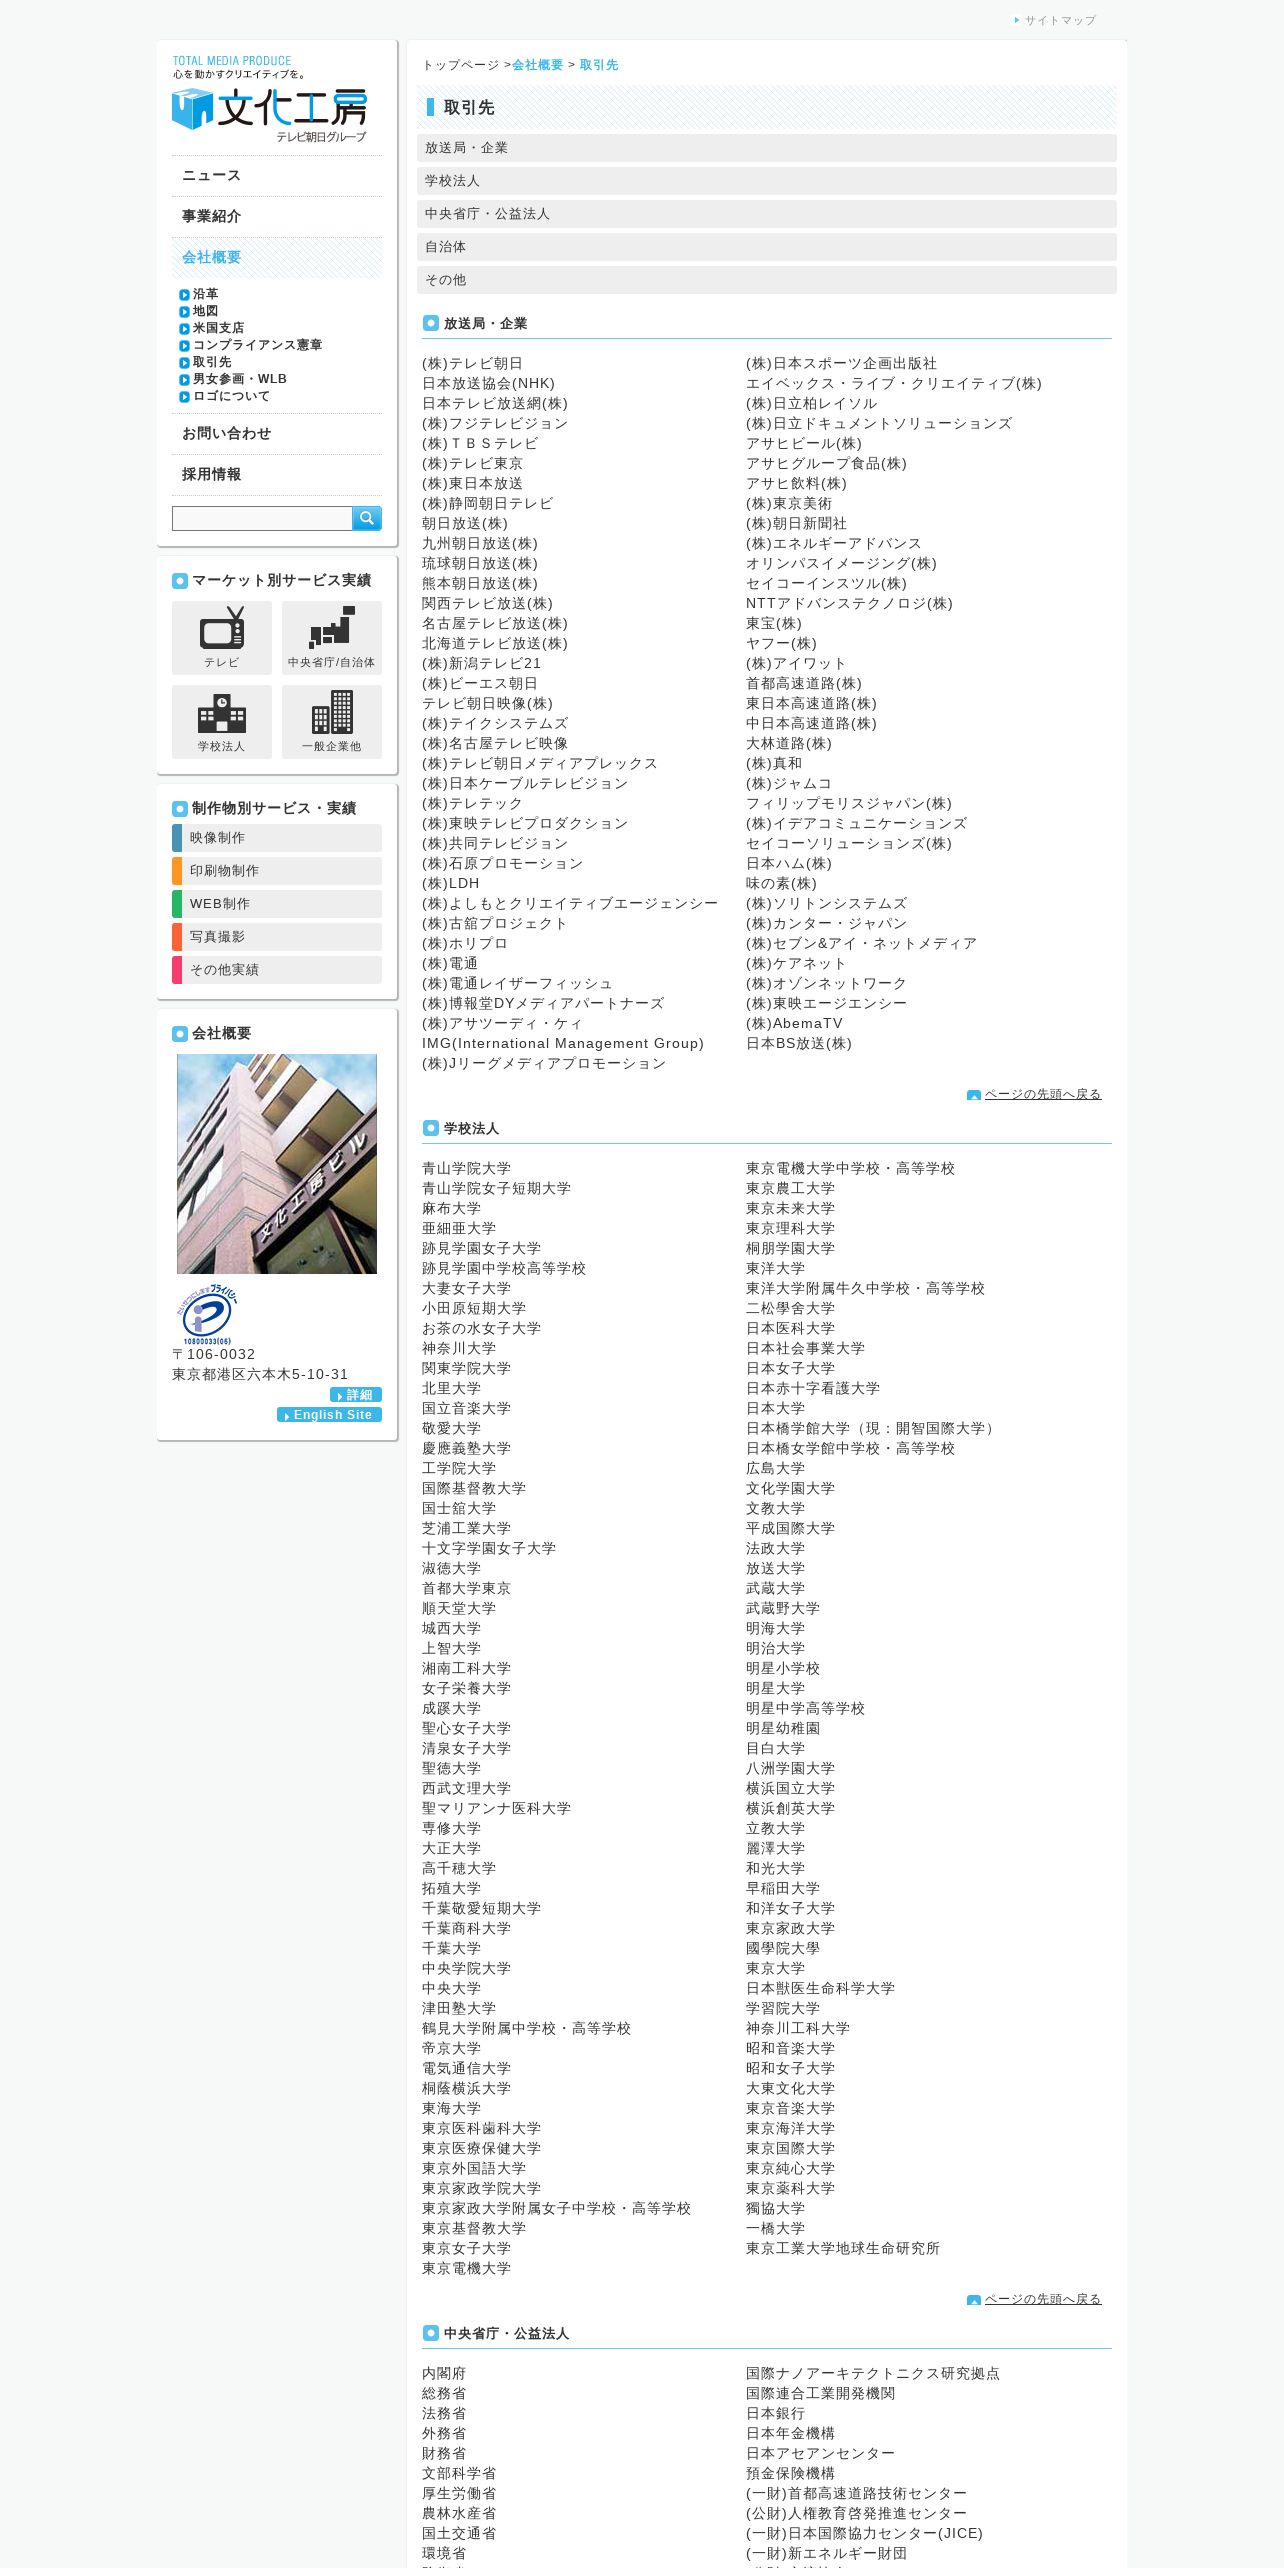This screenshot has width=1284, height=2568.
Task: Click the privacy mark badge
Action: 207,1314
